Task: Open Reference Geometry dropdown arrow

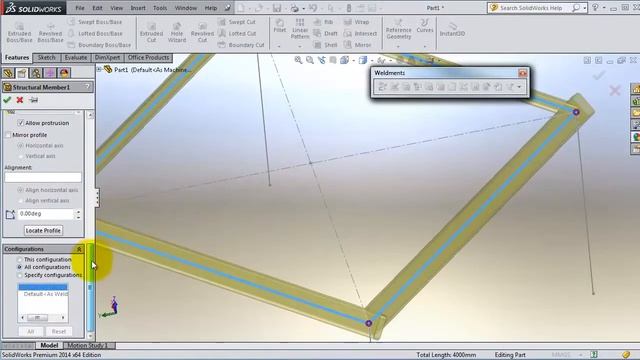Action: 398,47
